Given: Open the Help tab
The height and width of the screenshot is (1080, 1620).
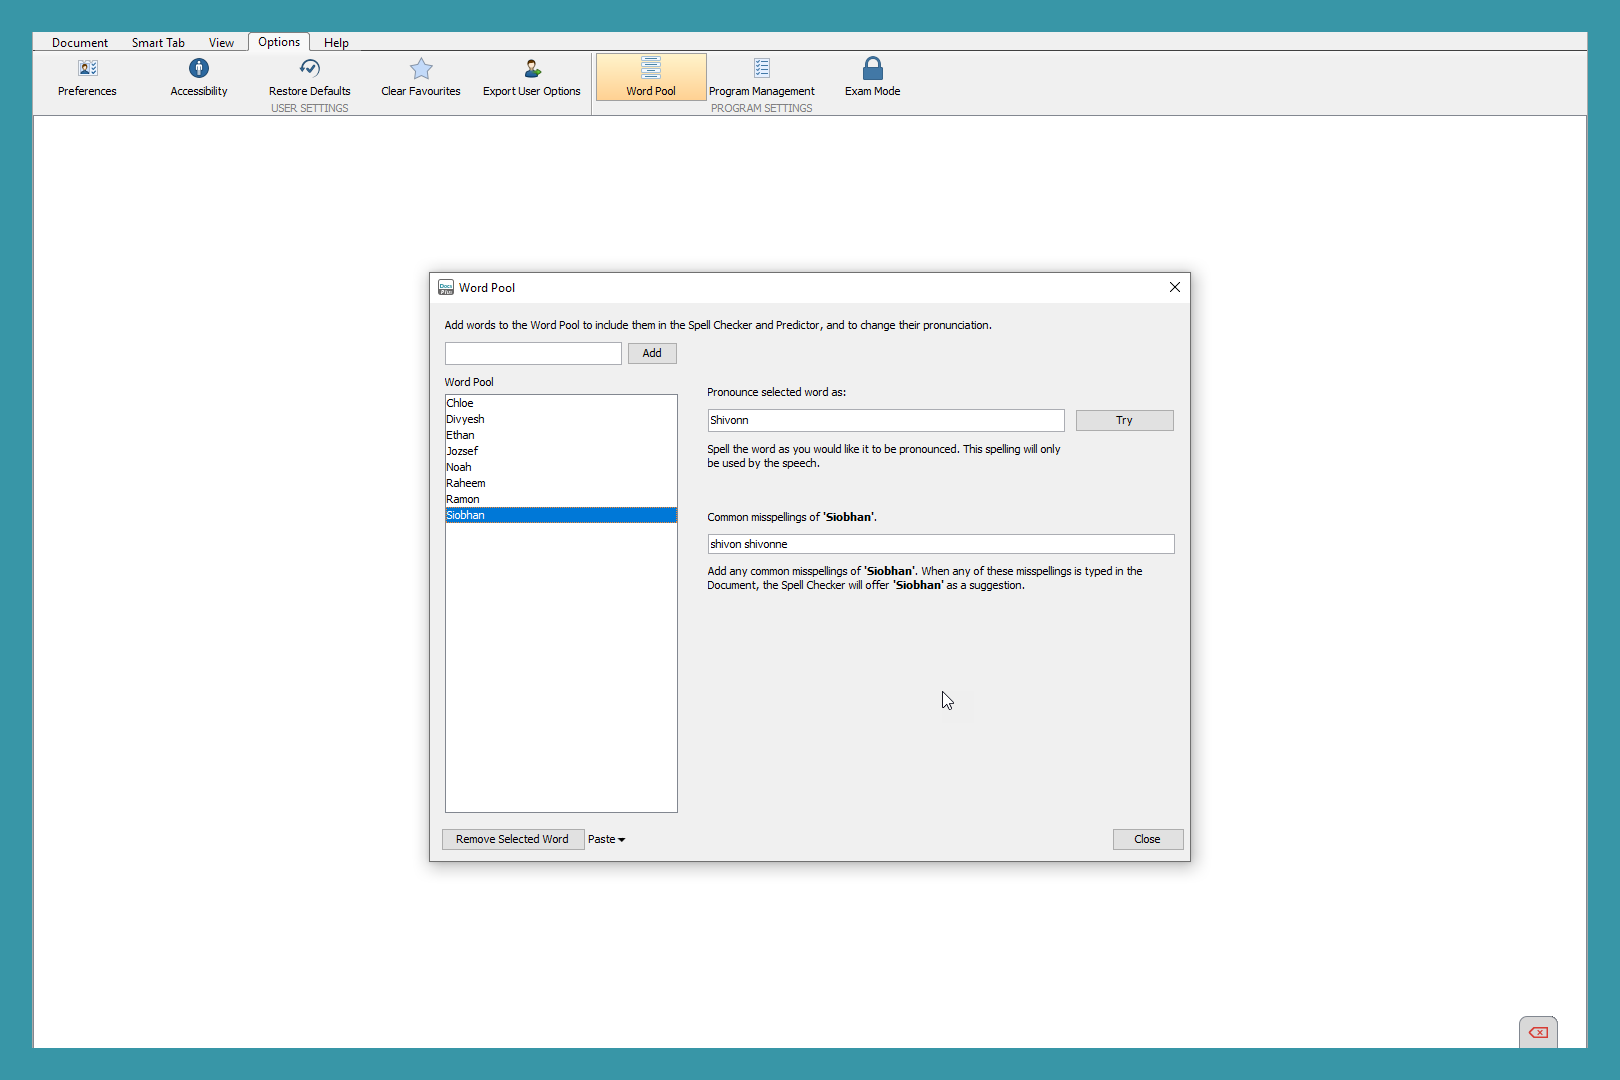Looking at the screenshot, I should tap(336, 43).
